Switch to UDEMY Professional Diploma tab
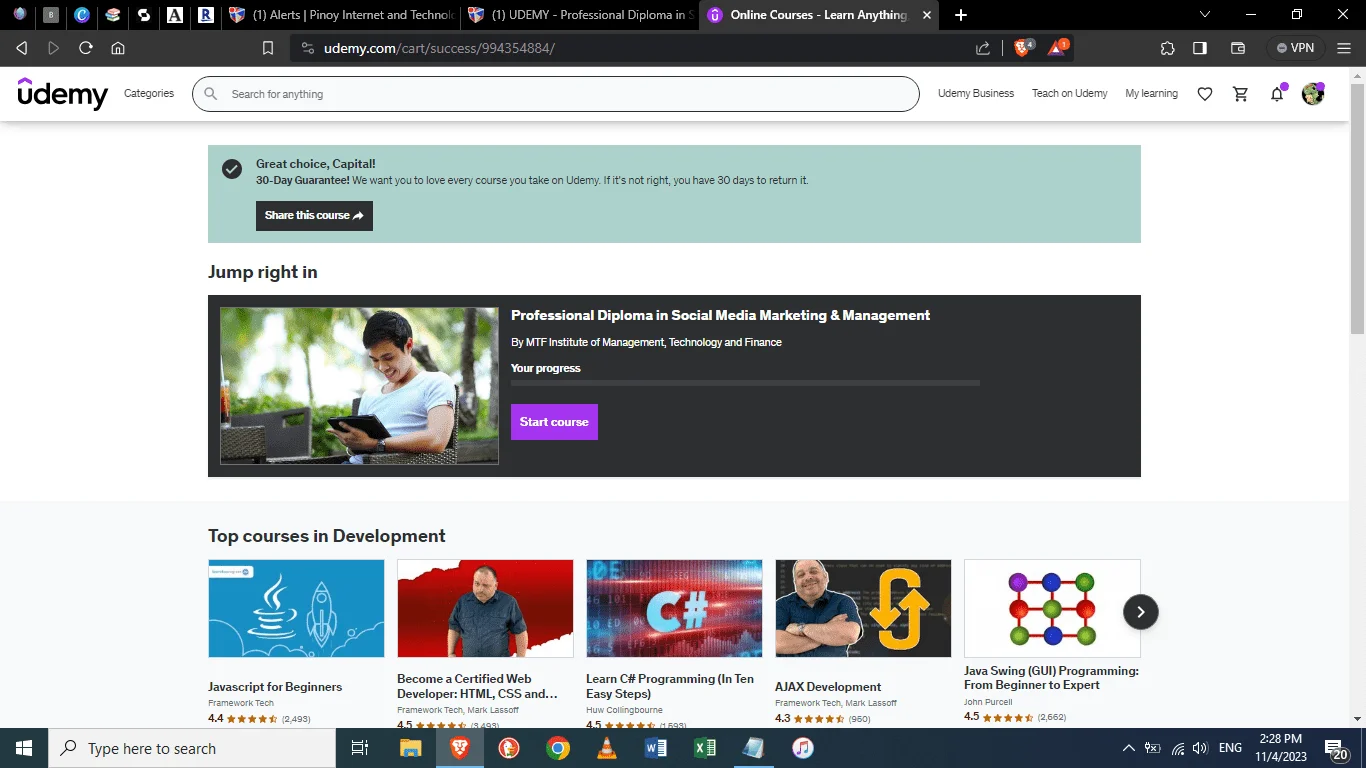 click(580, 15)
